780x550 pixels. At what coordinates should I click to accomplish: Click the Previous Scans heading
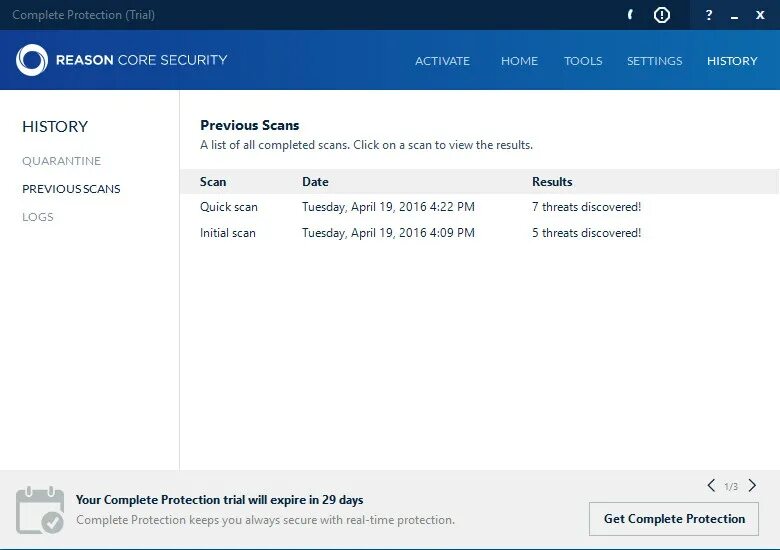coord(250,125)
